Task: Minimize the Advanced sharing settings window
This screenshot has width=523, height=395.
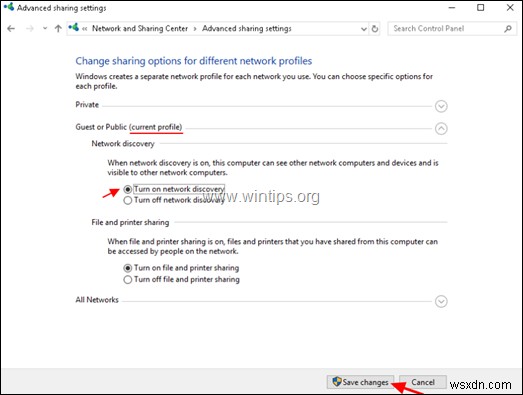Action: point(452,7)
